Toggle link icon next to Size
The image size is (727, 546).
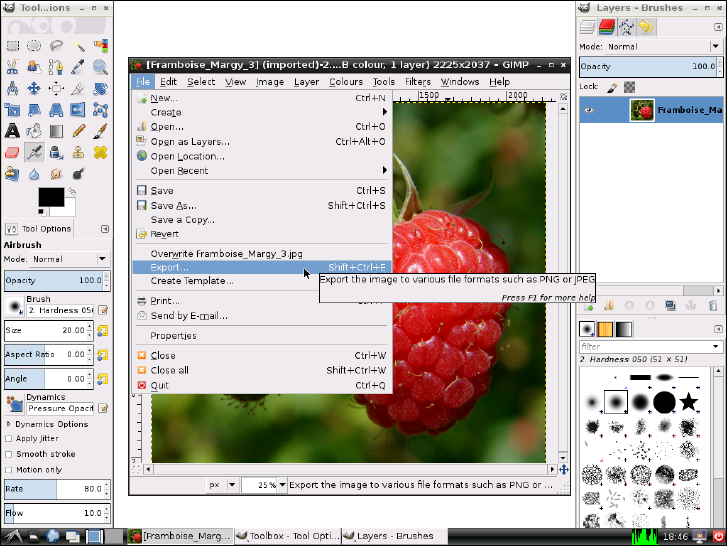102,330
